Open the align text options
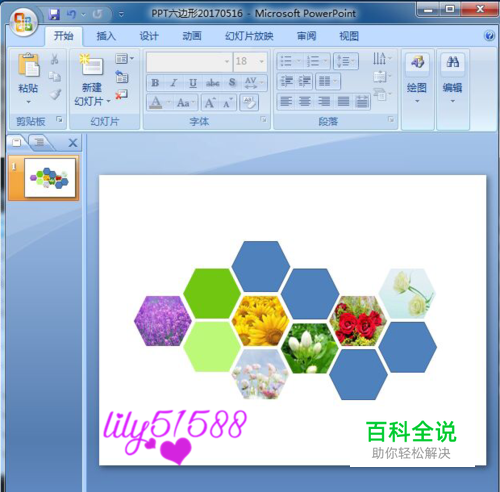The height and width of the screenshot is (492, 500). pos(382,77)
